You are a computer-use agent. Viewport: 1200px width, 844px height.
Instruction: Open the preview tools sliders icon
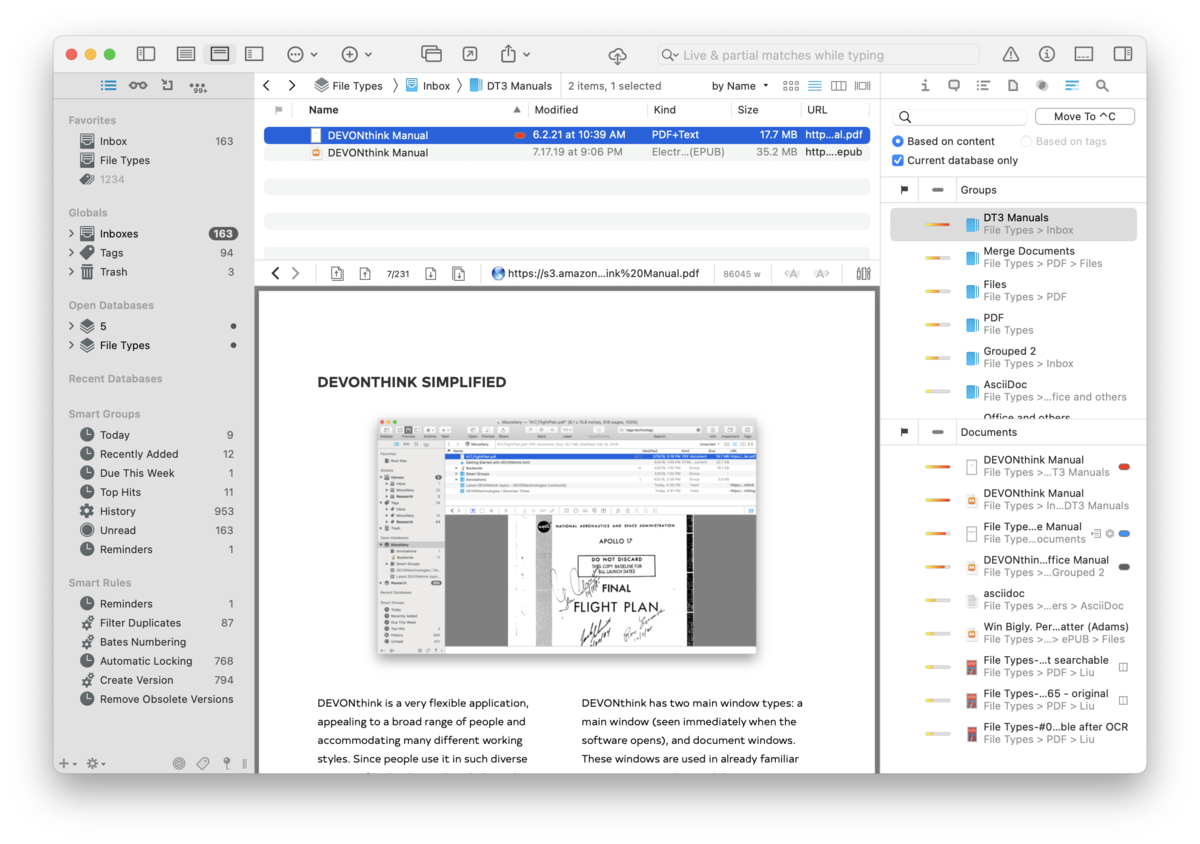coord(863,273)
